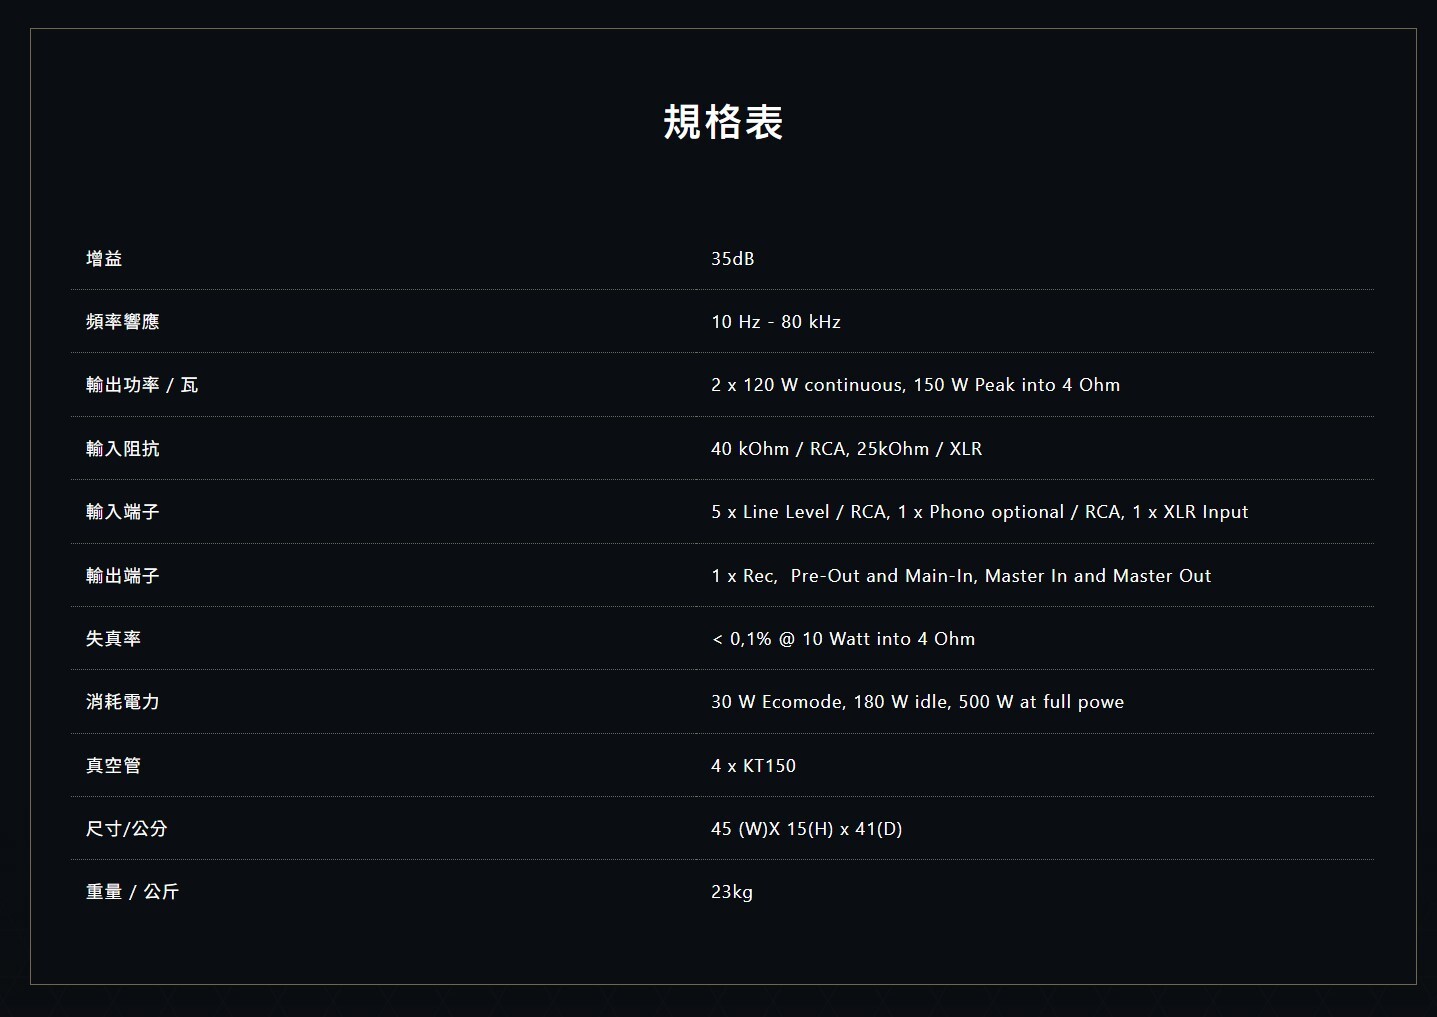
Task: Select the 失真率 label
Action: (113, 639)
